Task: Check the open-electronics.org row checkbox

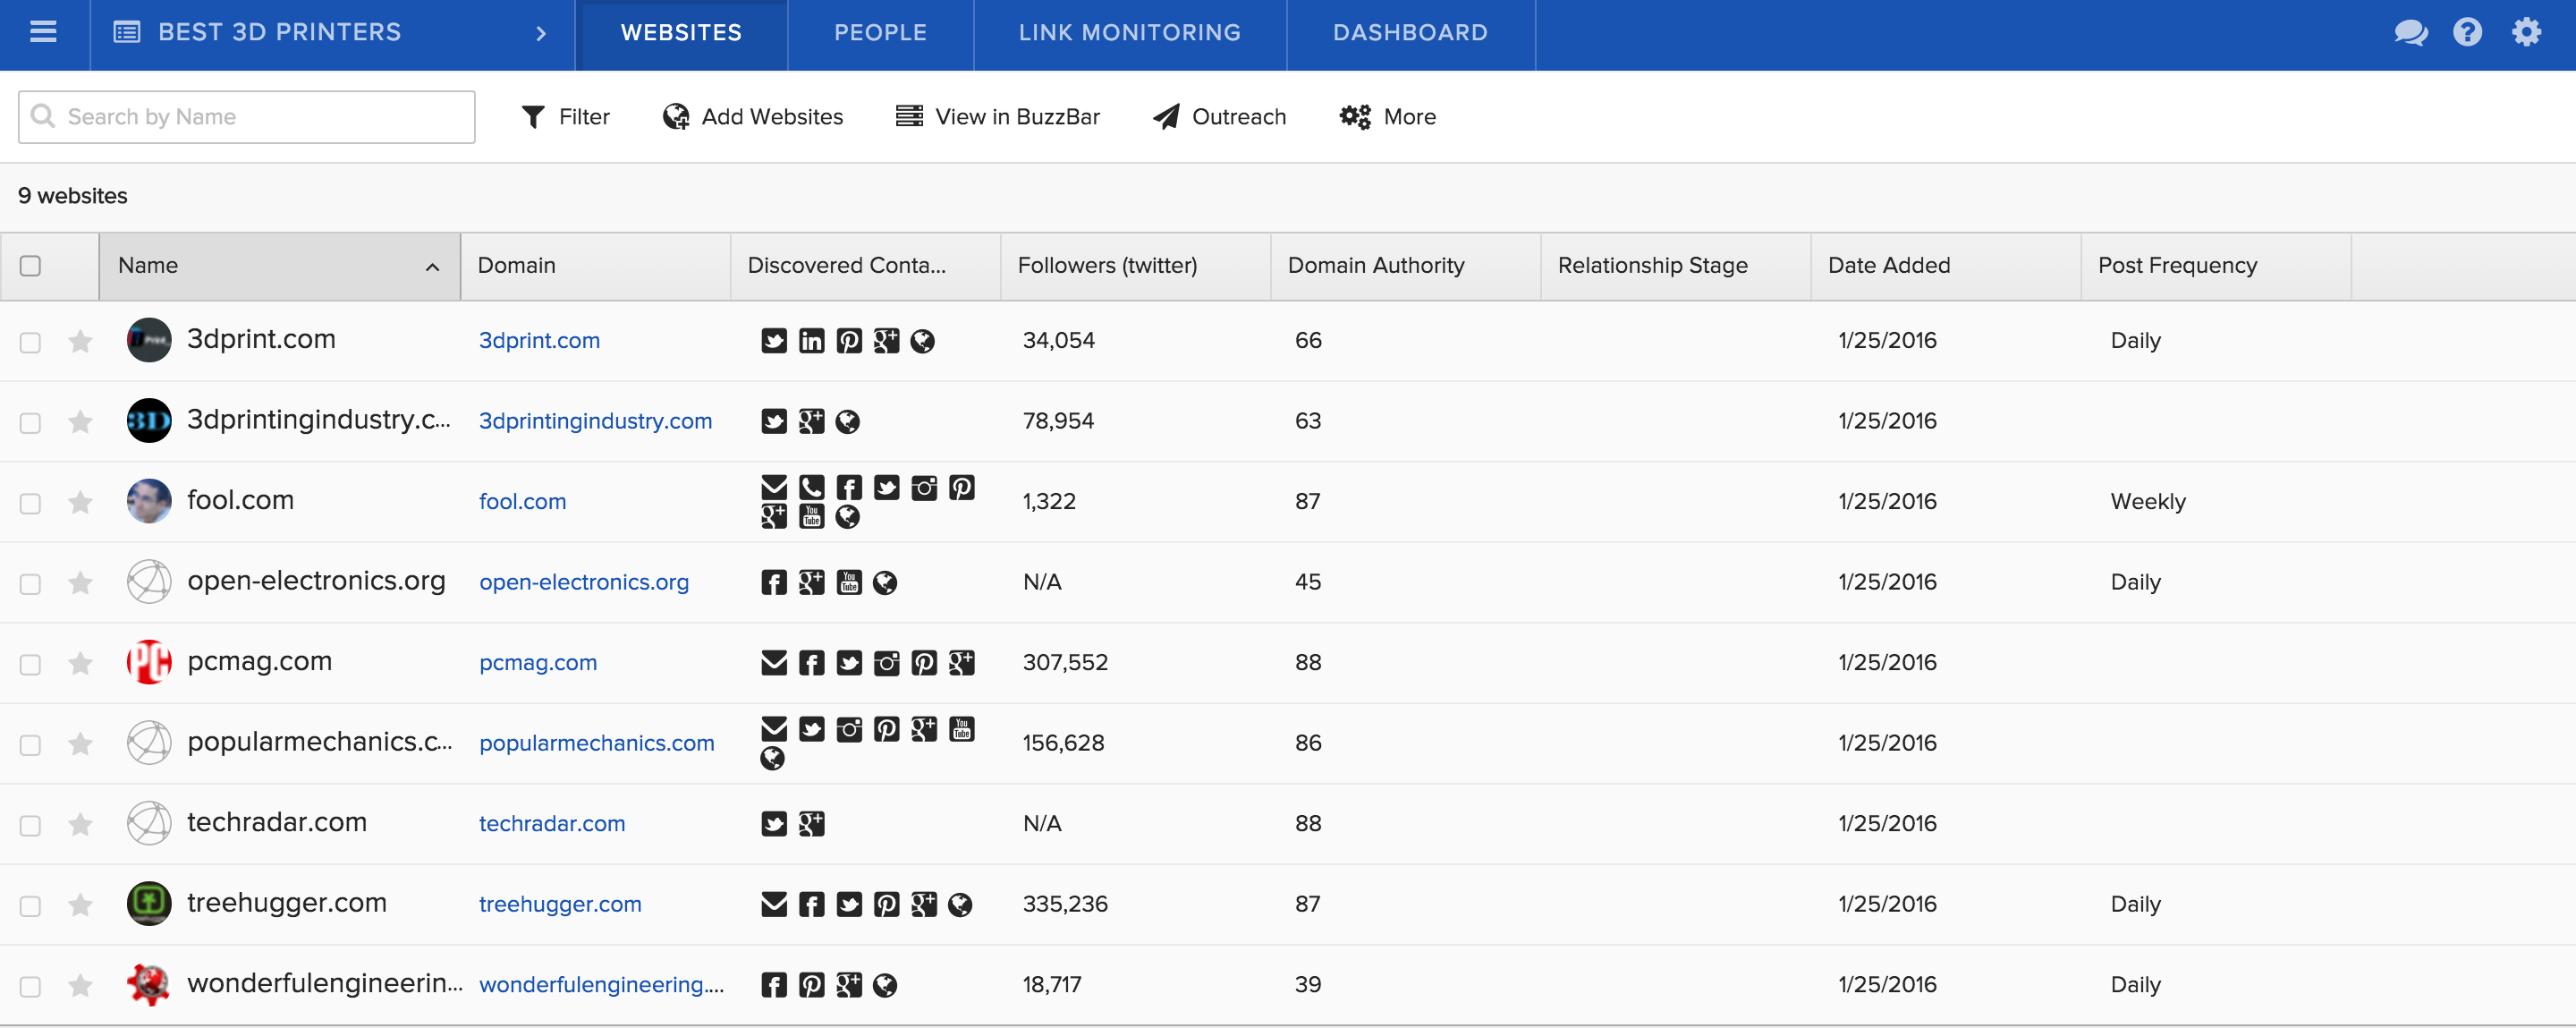Action: tap(30, 583)
